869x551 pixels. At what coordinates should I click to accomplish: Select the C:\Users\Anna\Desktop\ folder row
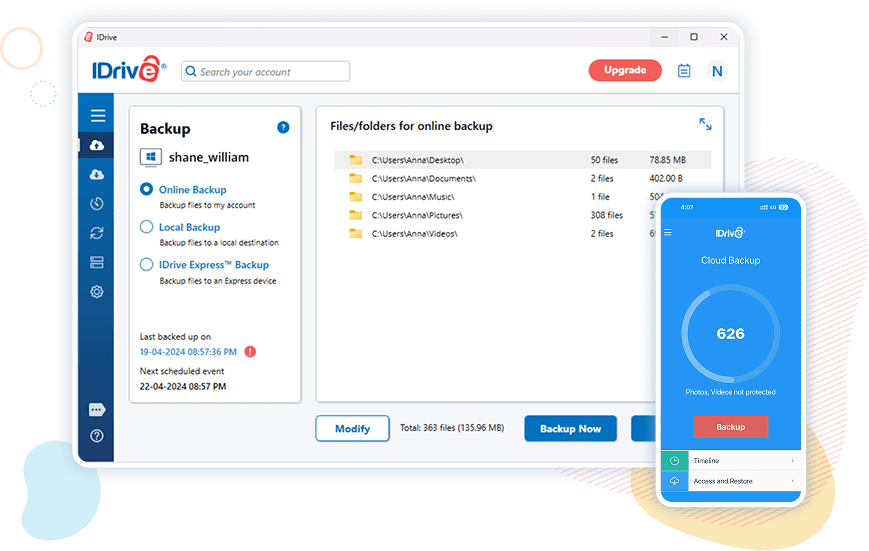point(523,160)
